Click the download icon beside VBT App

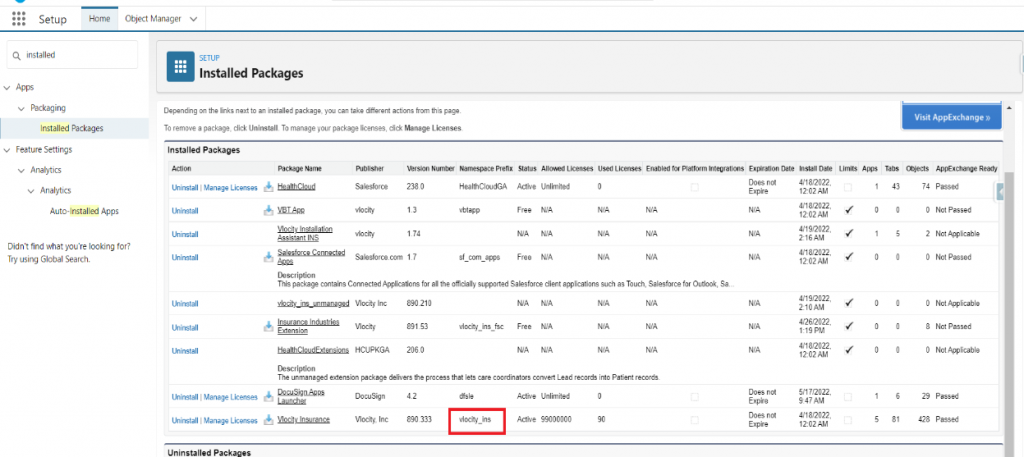pos(268,210)
